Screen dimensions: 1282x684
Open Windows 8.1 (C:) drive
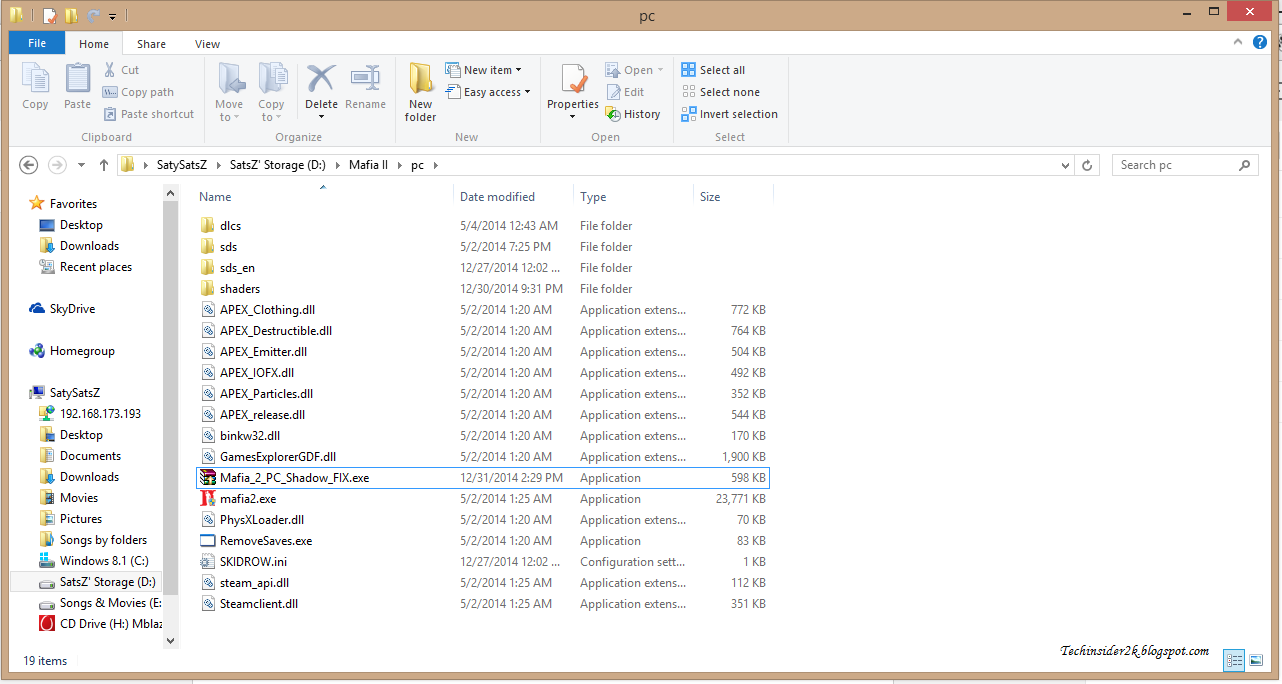click(x=104, y=561)
